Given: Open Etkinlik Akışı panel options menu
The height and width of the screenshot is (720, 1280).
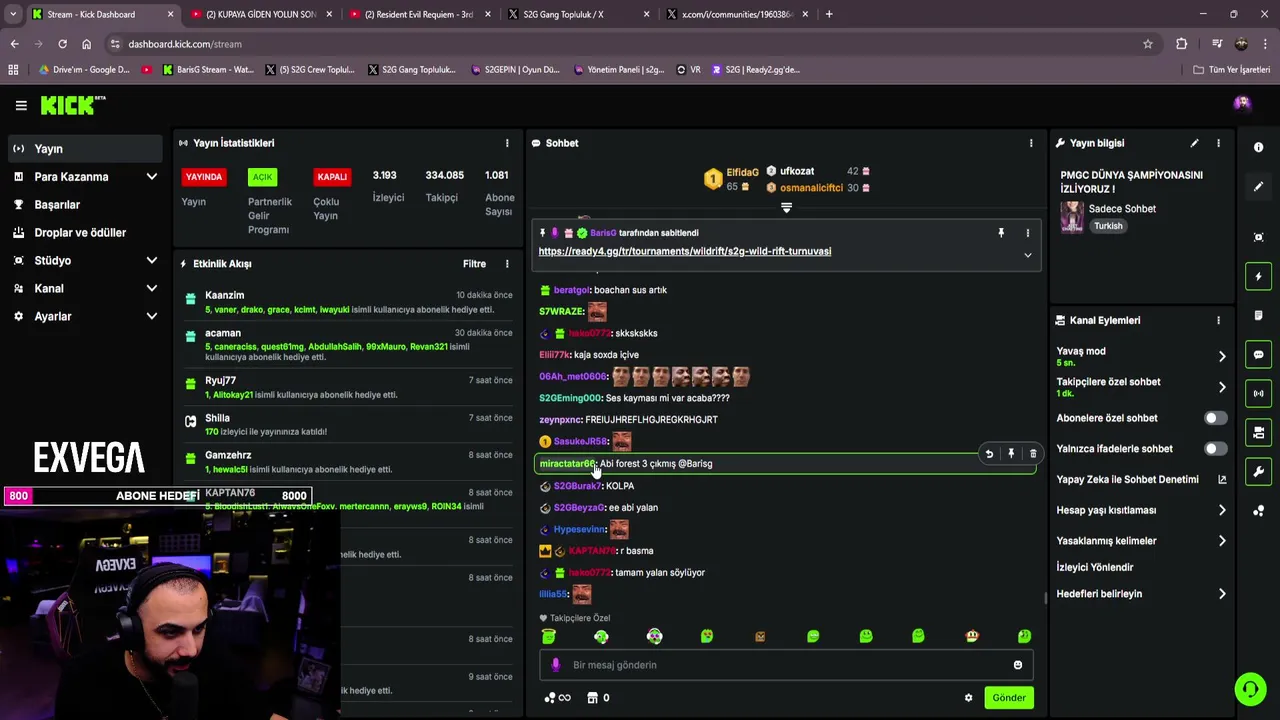Looking at the screenshot, I should coord(507,264).
